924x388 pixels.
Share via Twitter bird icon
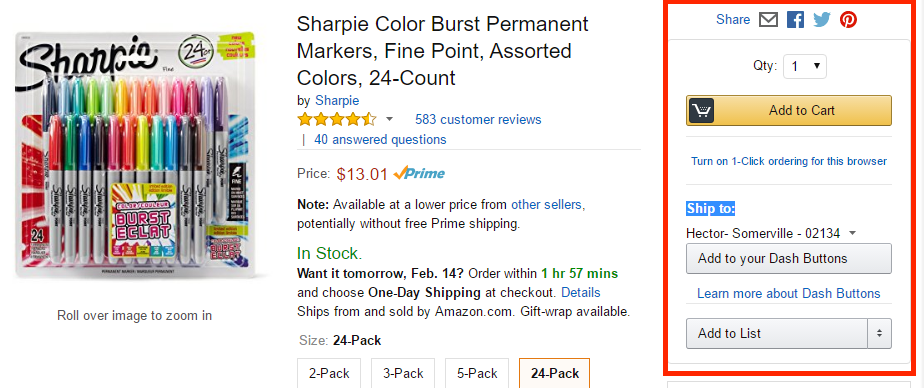tap(821, 20)
